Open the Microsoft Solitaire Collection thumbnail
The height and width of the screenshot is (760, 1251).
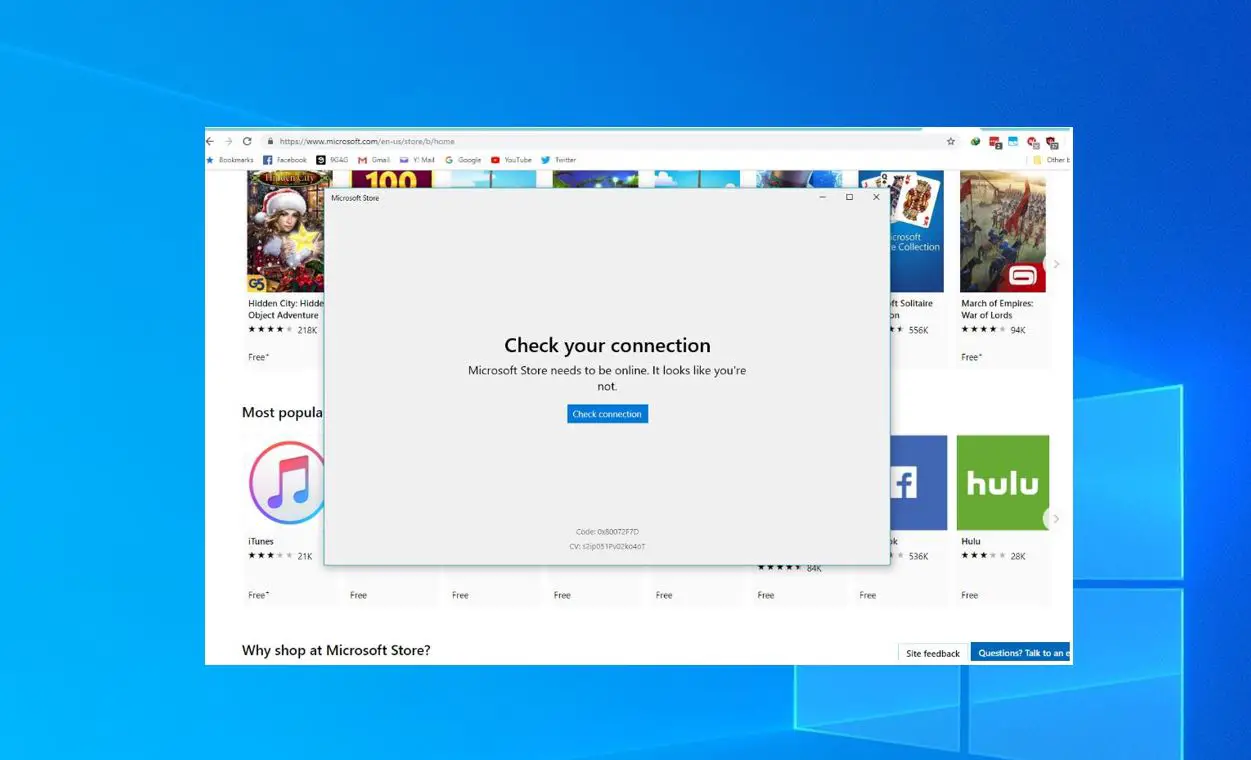pos(916,231)
